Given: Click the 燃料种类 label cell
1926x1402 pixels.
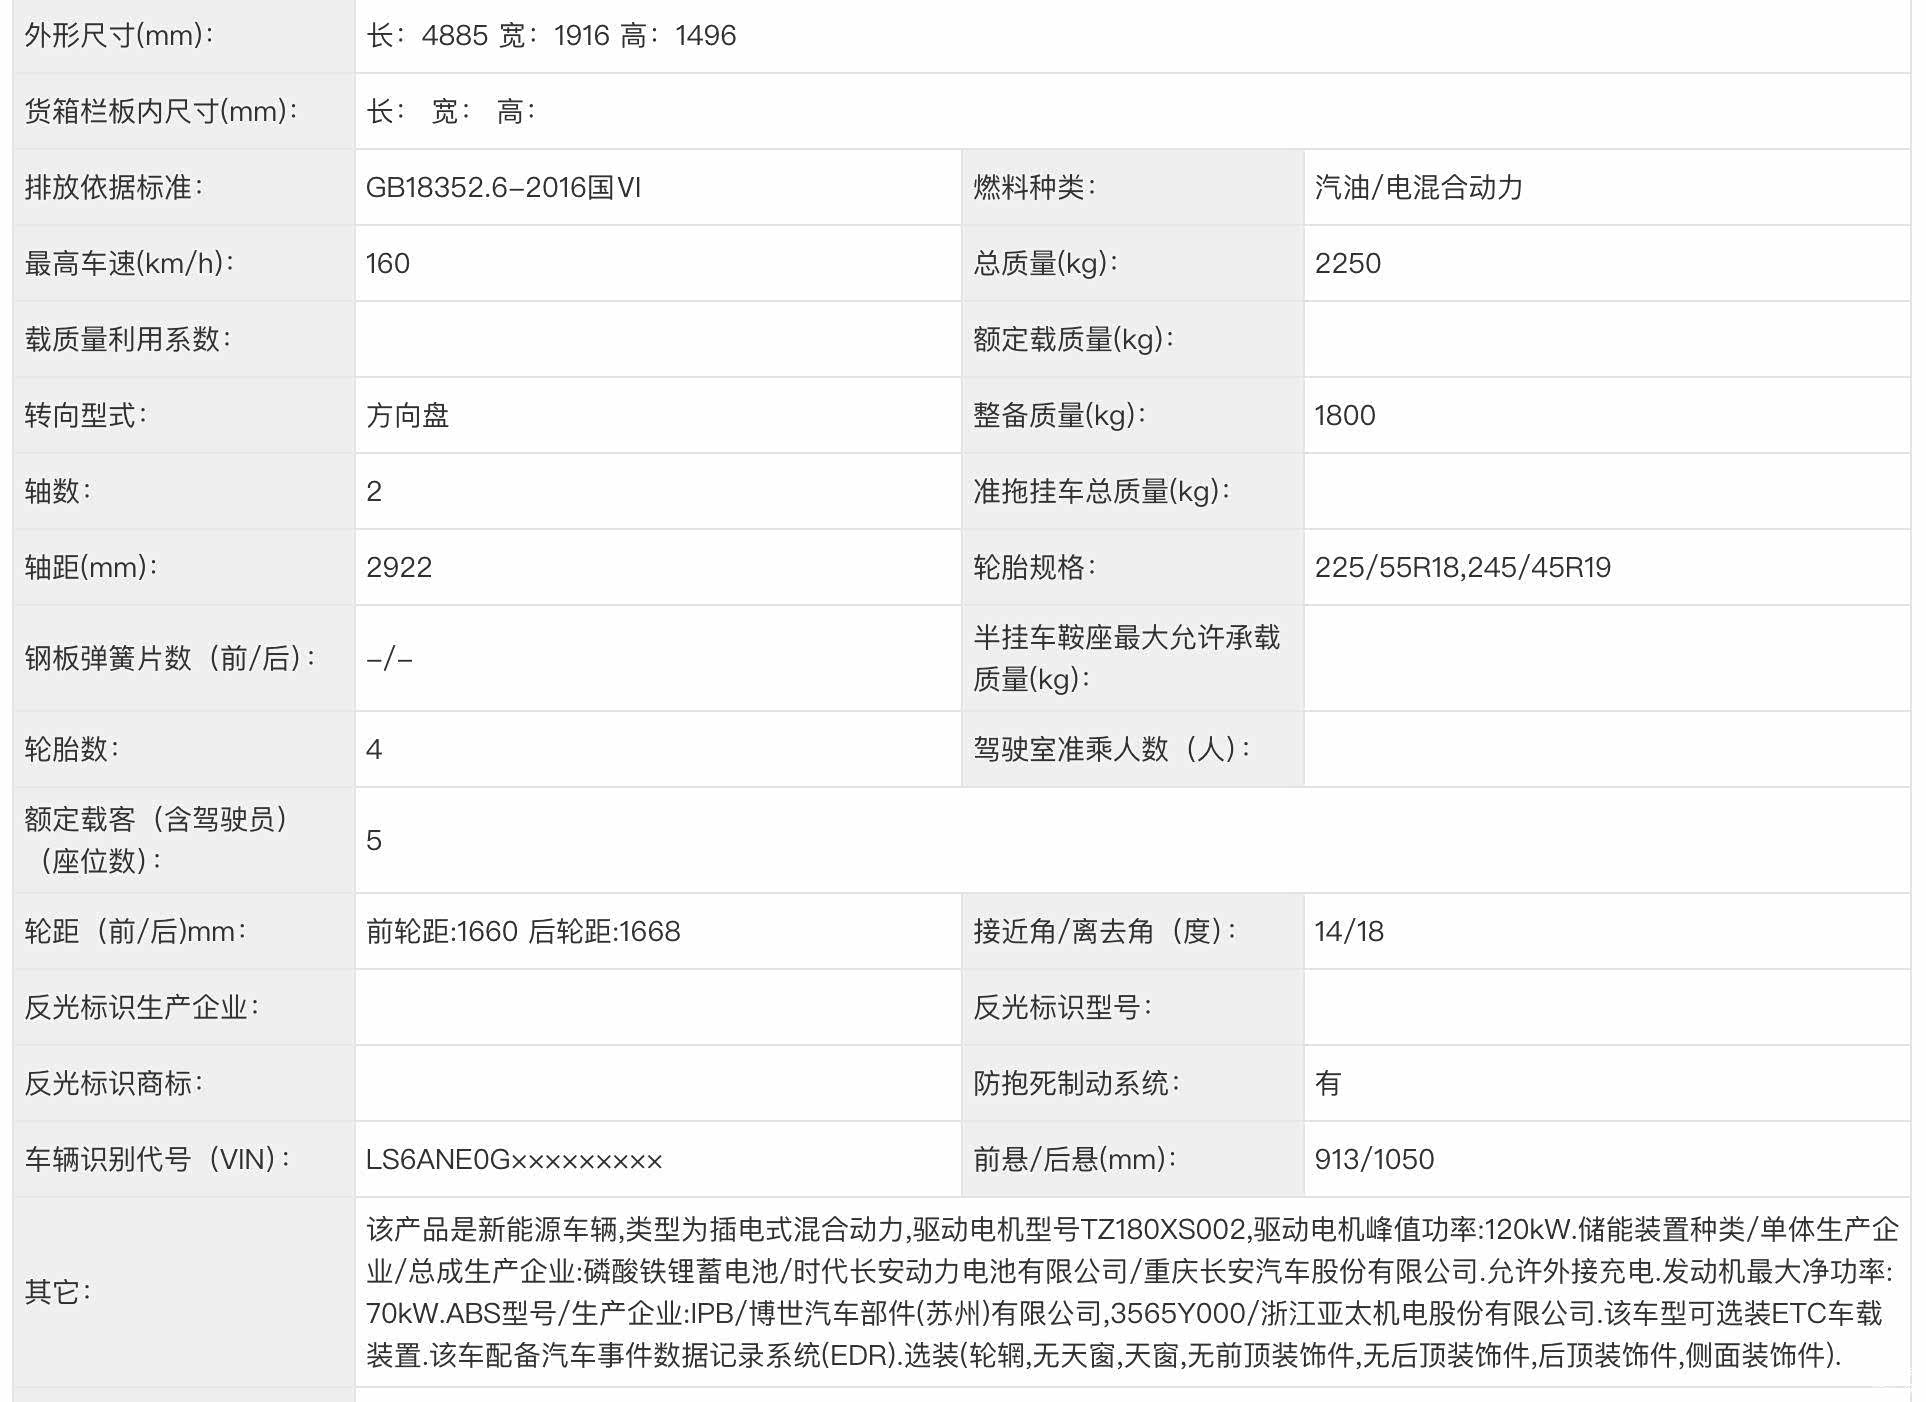Looking at the screenshot, I should (x=1034, y=188).
